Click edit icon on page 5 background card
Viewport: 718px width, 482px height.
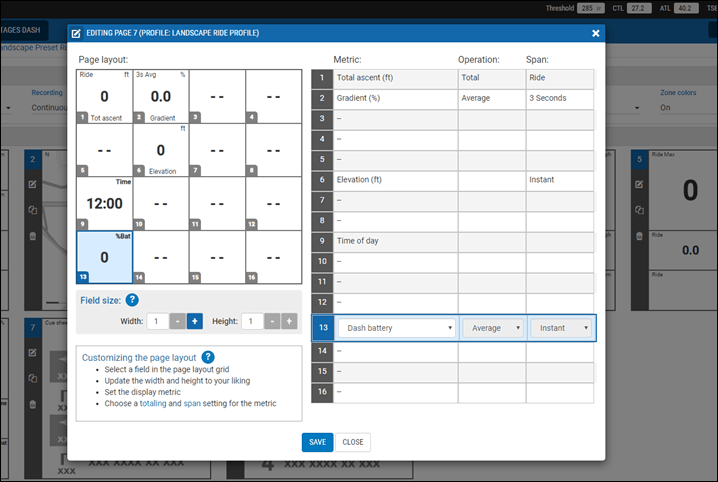(x=639, y=184)
